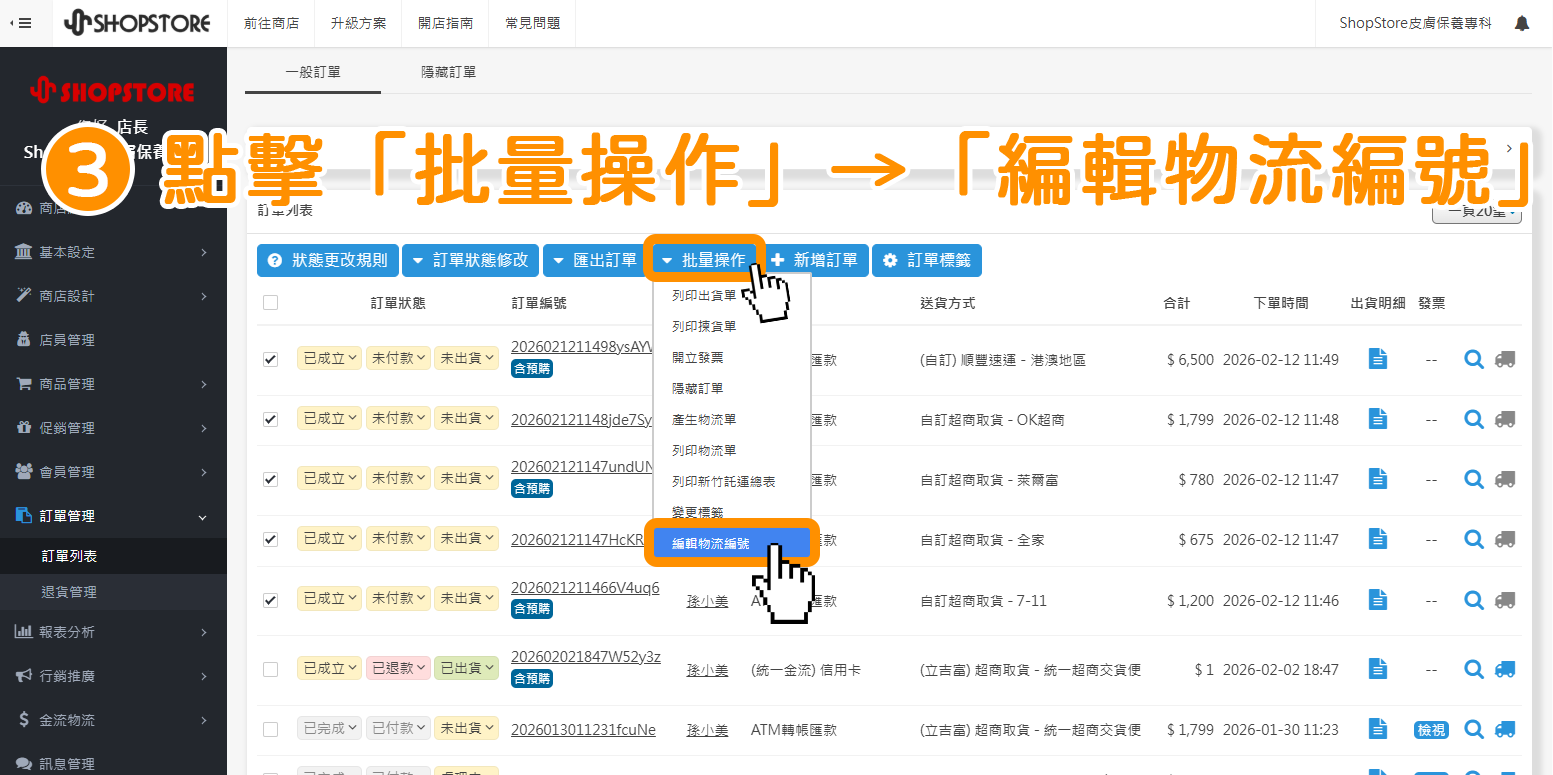Screen dimensions: 1553x775
Task: Uncheck order 2026021211466V4uq6 checkbox
Action: [x=270, y=600]
